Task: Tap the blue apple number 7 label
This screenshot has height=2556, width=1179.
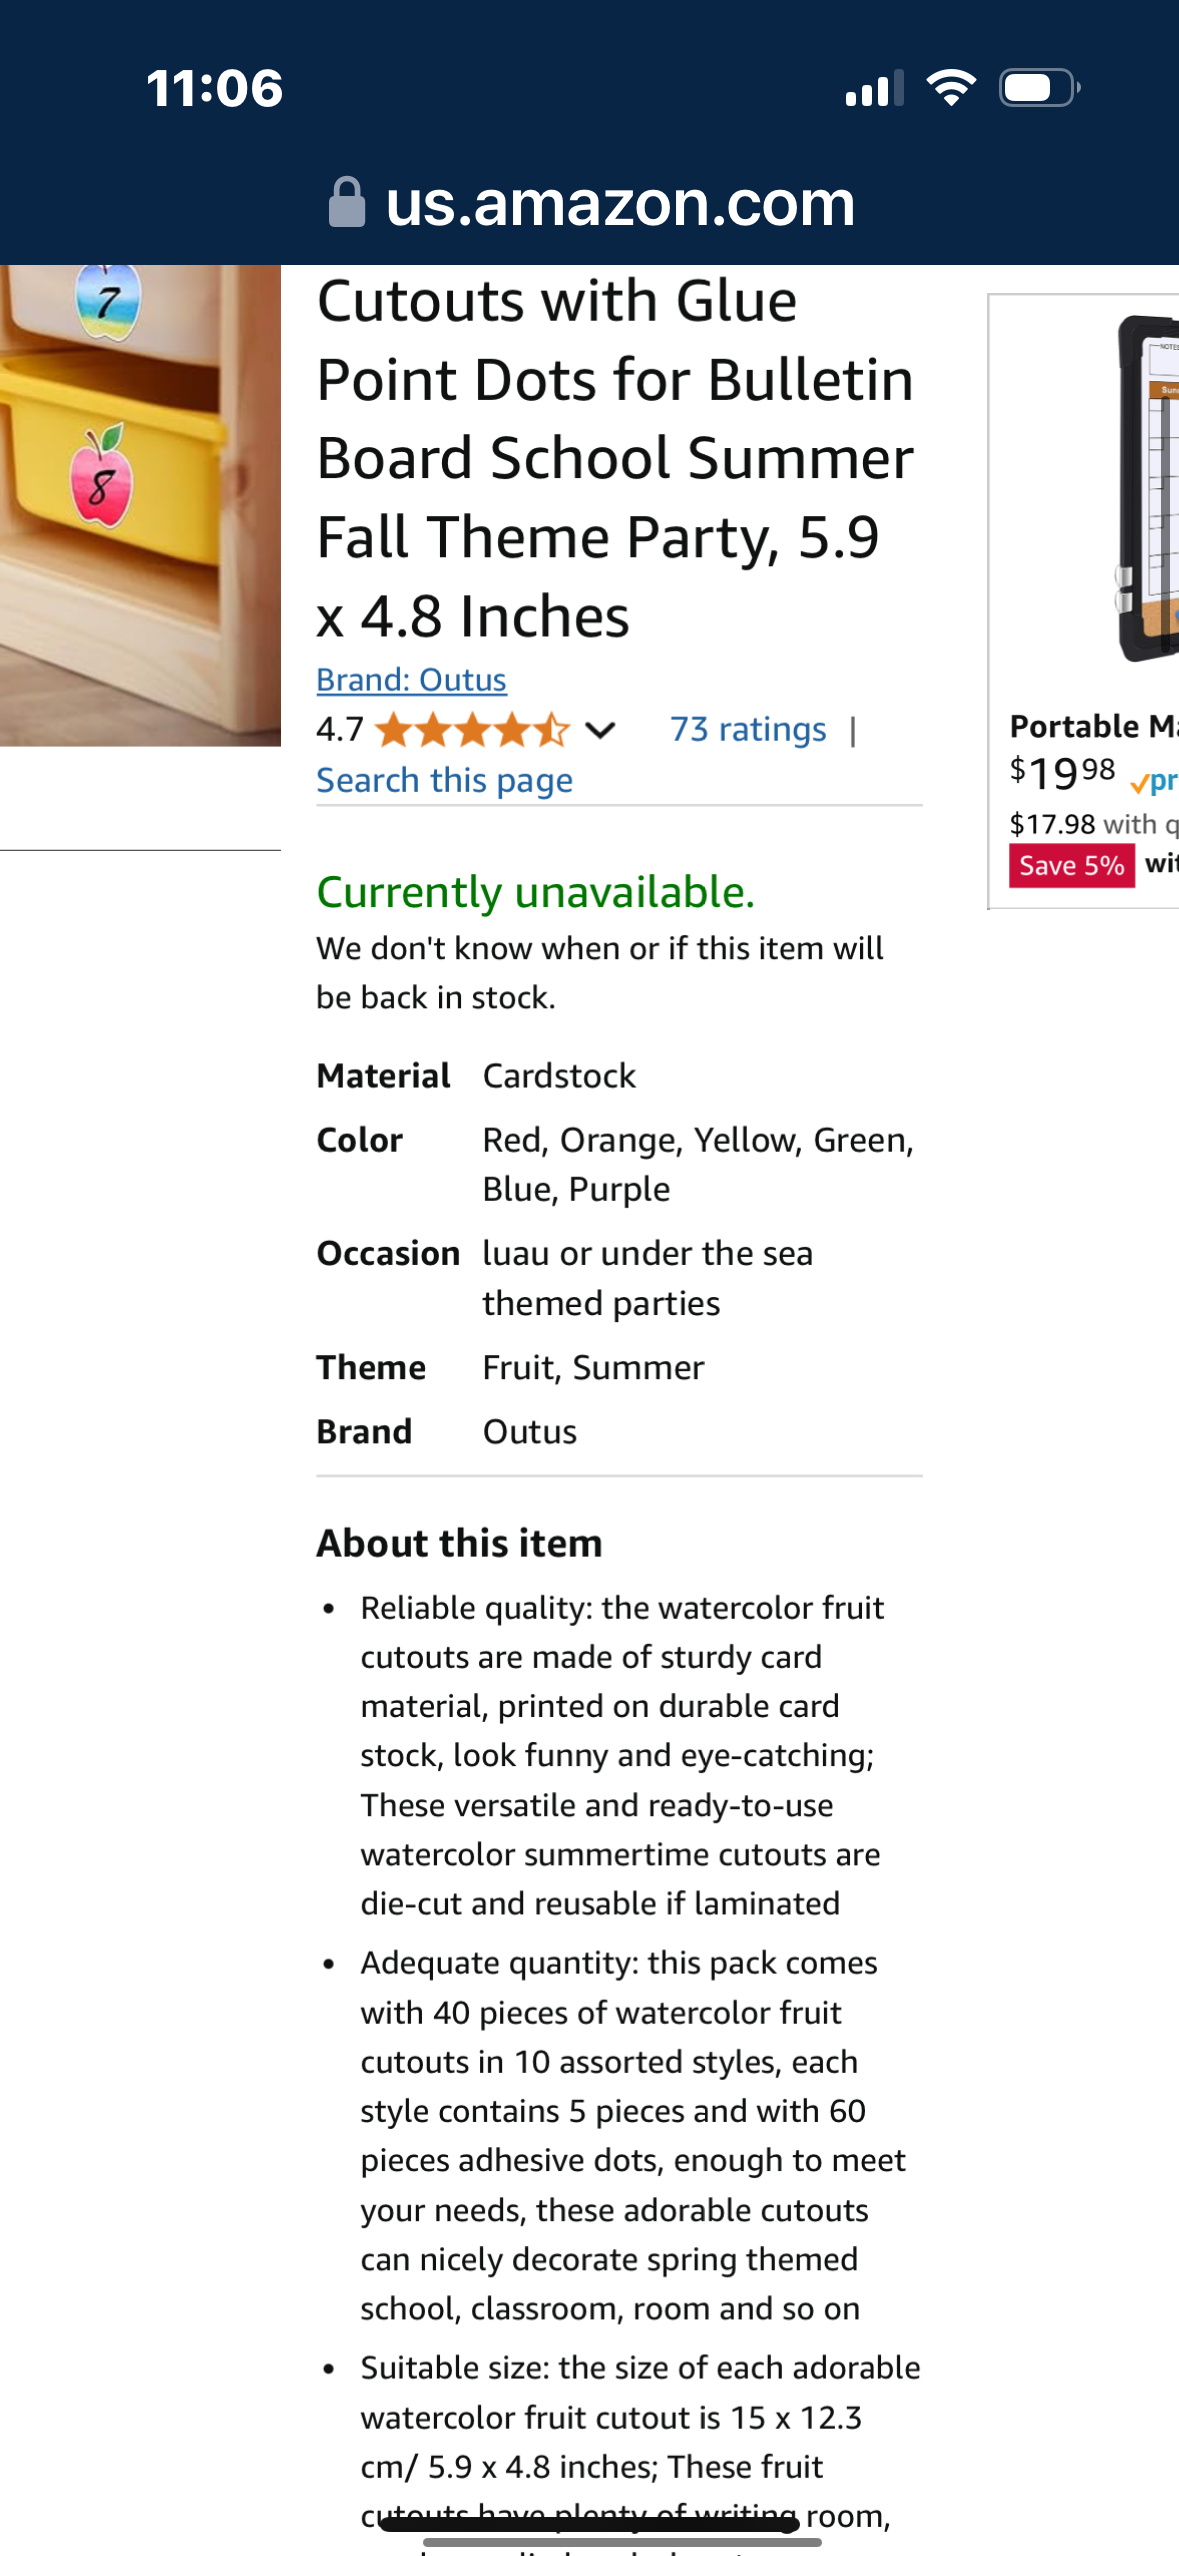Action: [107, 300]
